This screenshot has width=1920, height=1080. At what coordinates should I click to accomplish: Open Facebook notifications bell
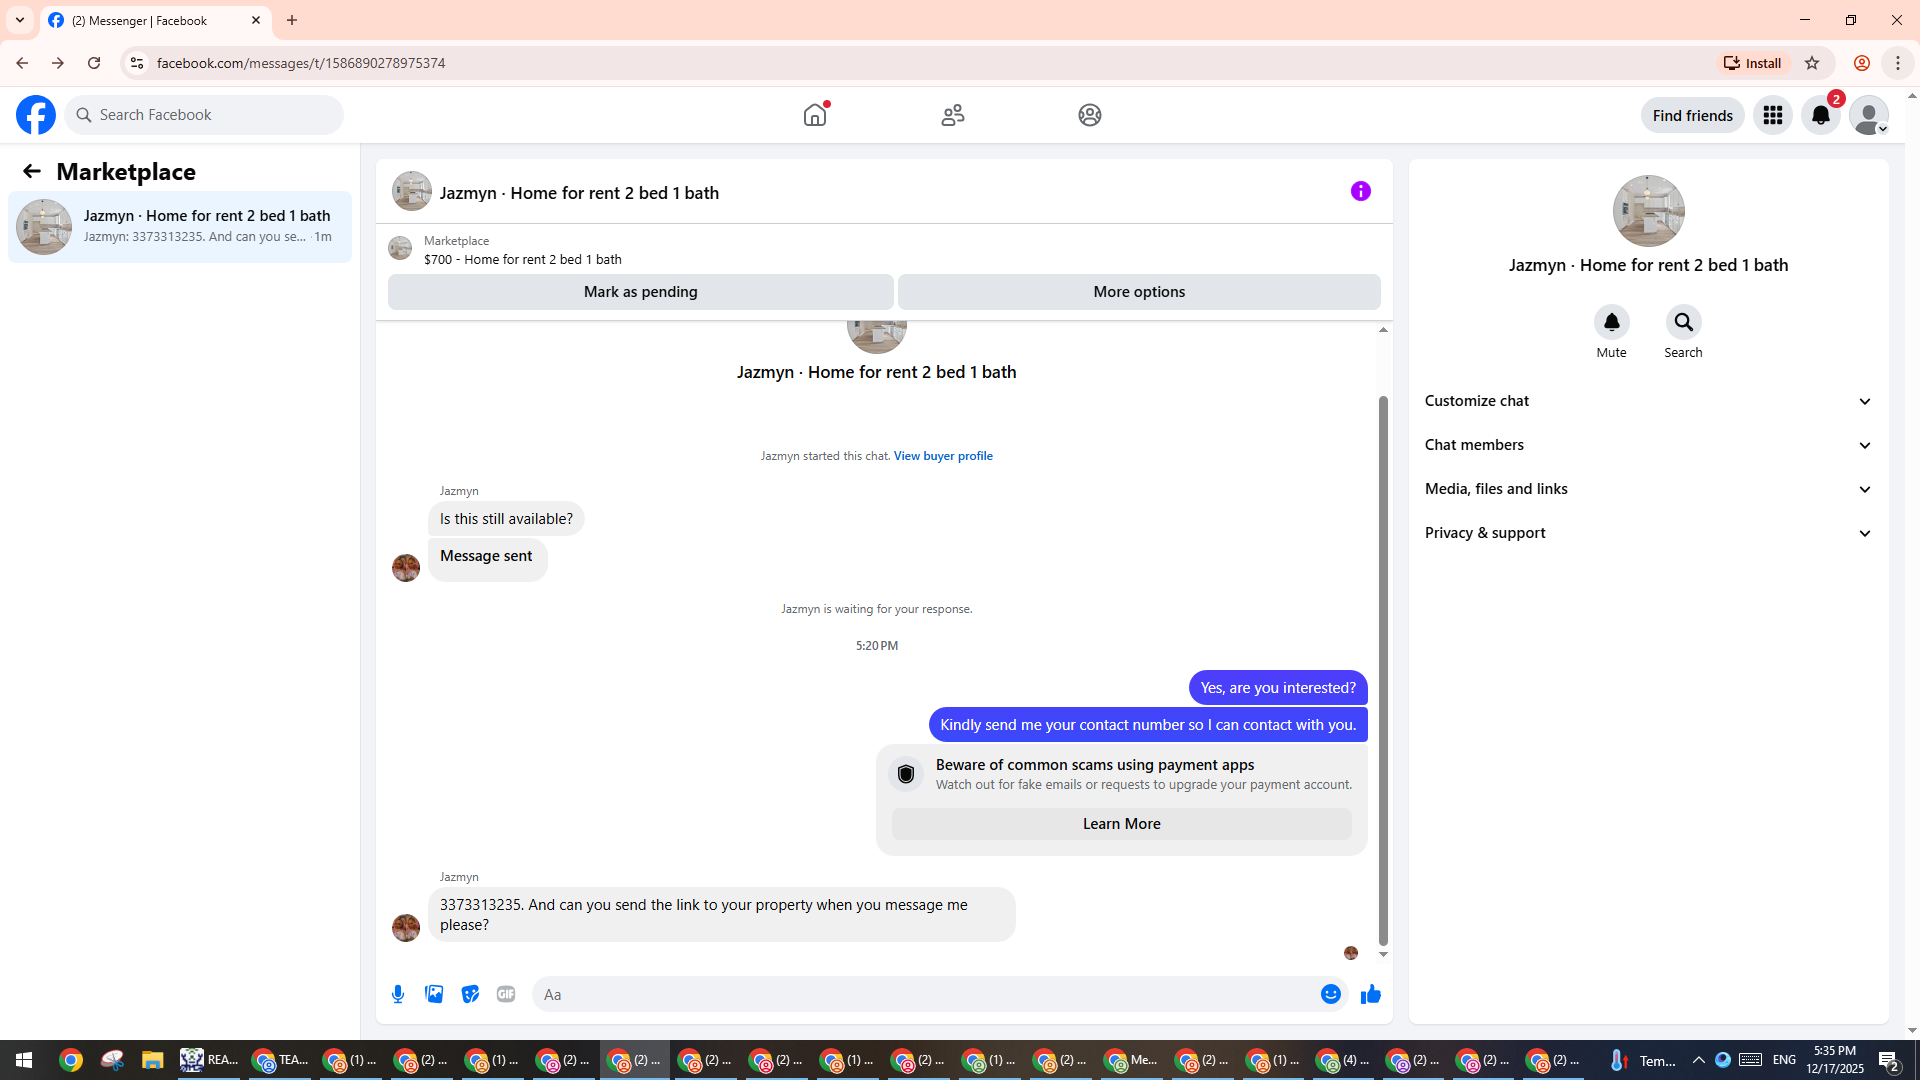point(1820,115)
